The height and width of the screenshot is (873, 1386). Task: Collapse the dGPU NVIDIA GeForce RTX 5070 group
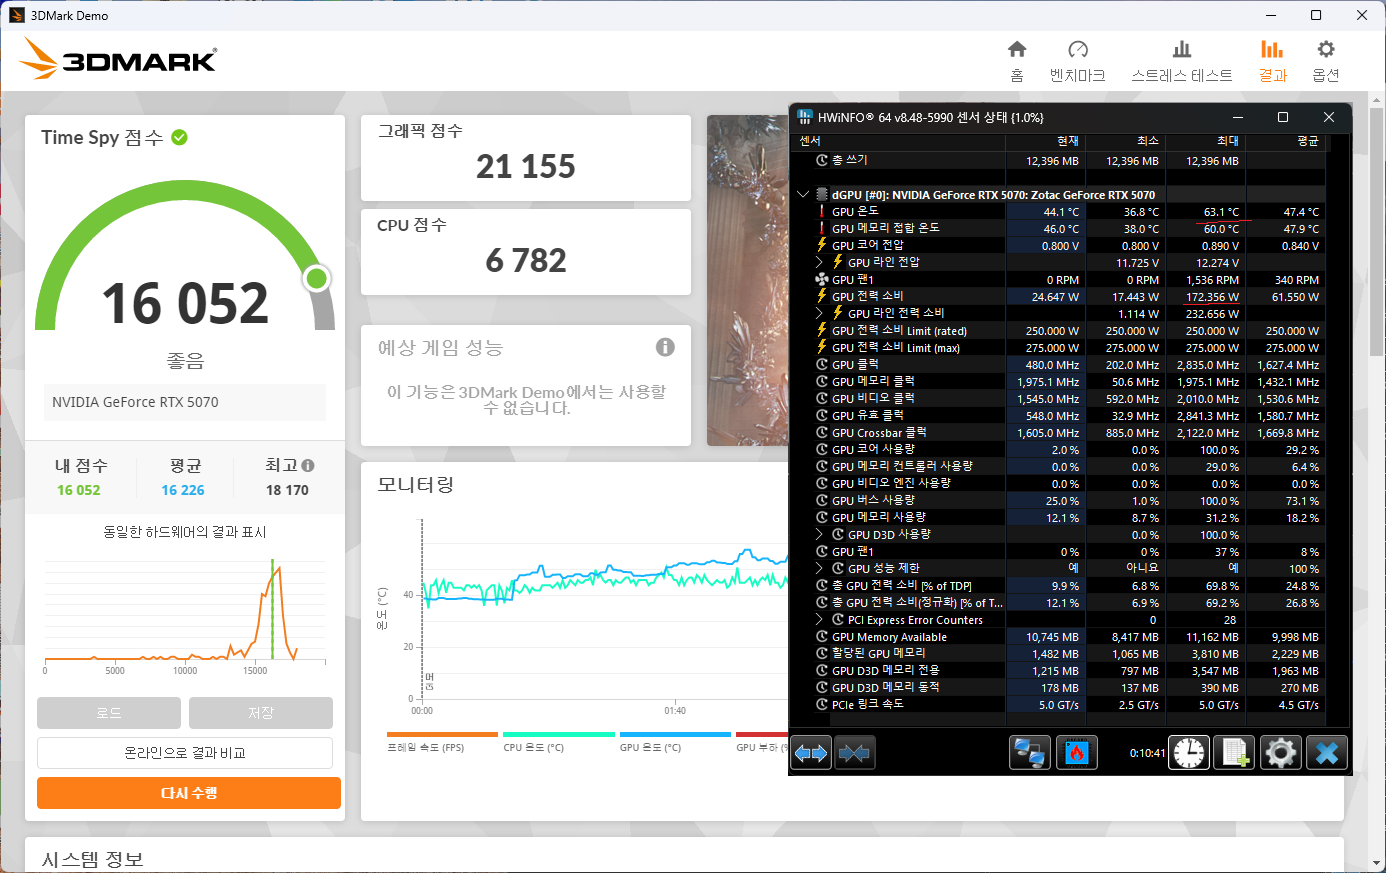(x=803, y=195)
